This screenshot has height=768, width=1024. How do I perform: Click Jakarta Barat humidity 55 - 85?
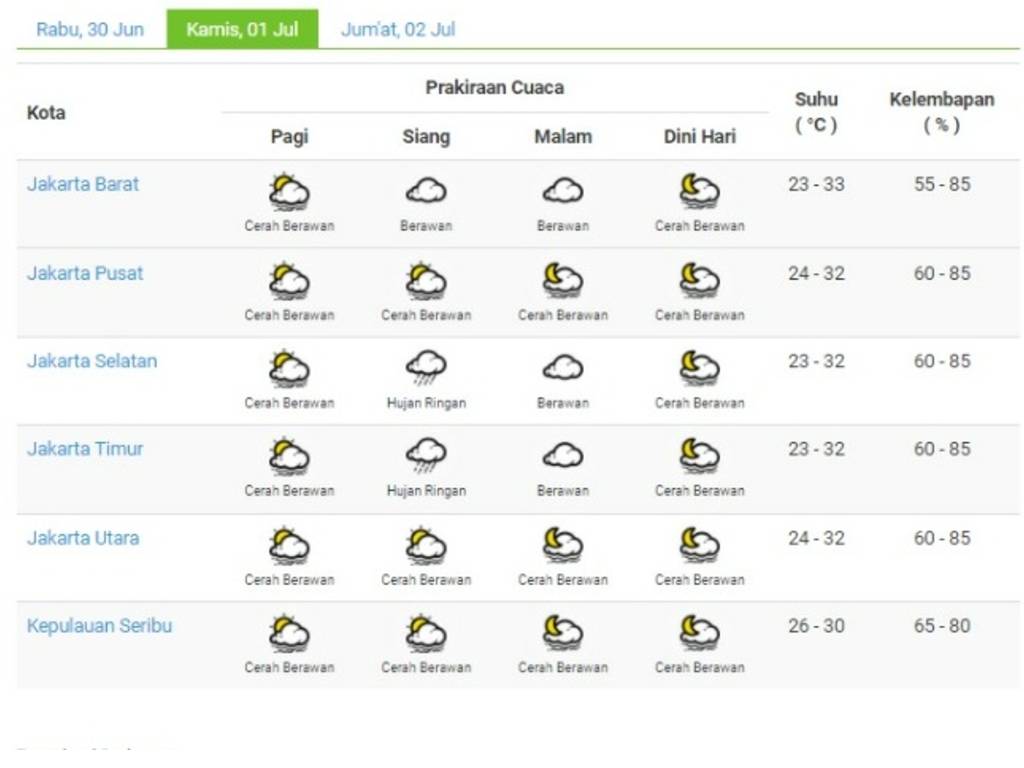(x=942, y=184)
